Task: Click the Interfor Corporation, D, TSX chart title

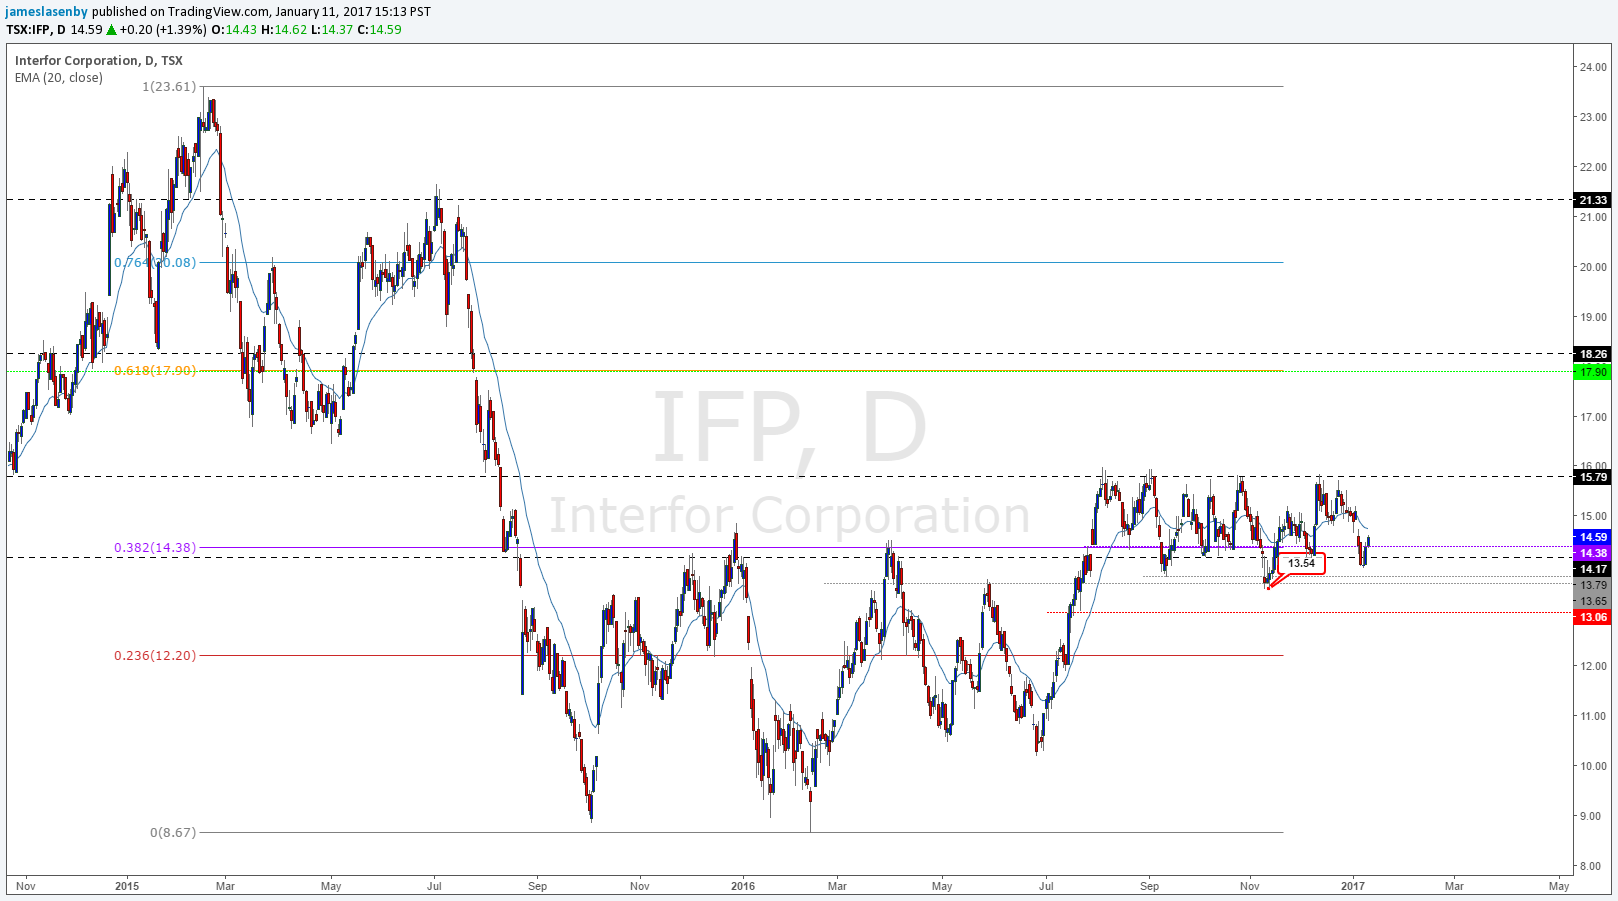Action: coord(99,61)
